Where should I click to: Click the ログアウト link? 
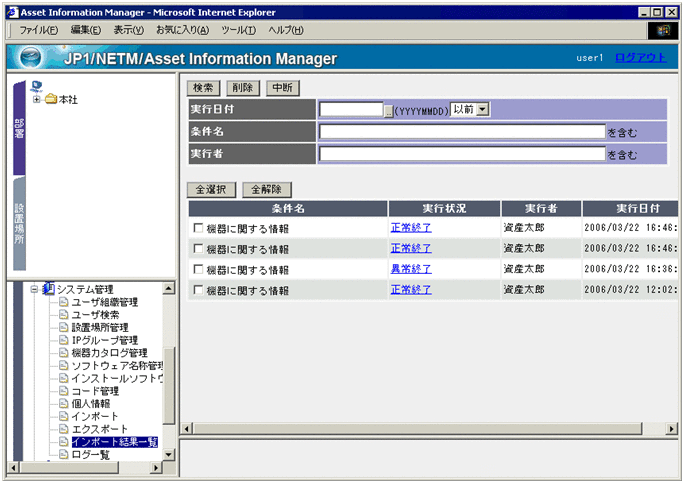[640, 58]
